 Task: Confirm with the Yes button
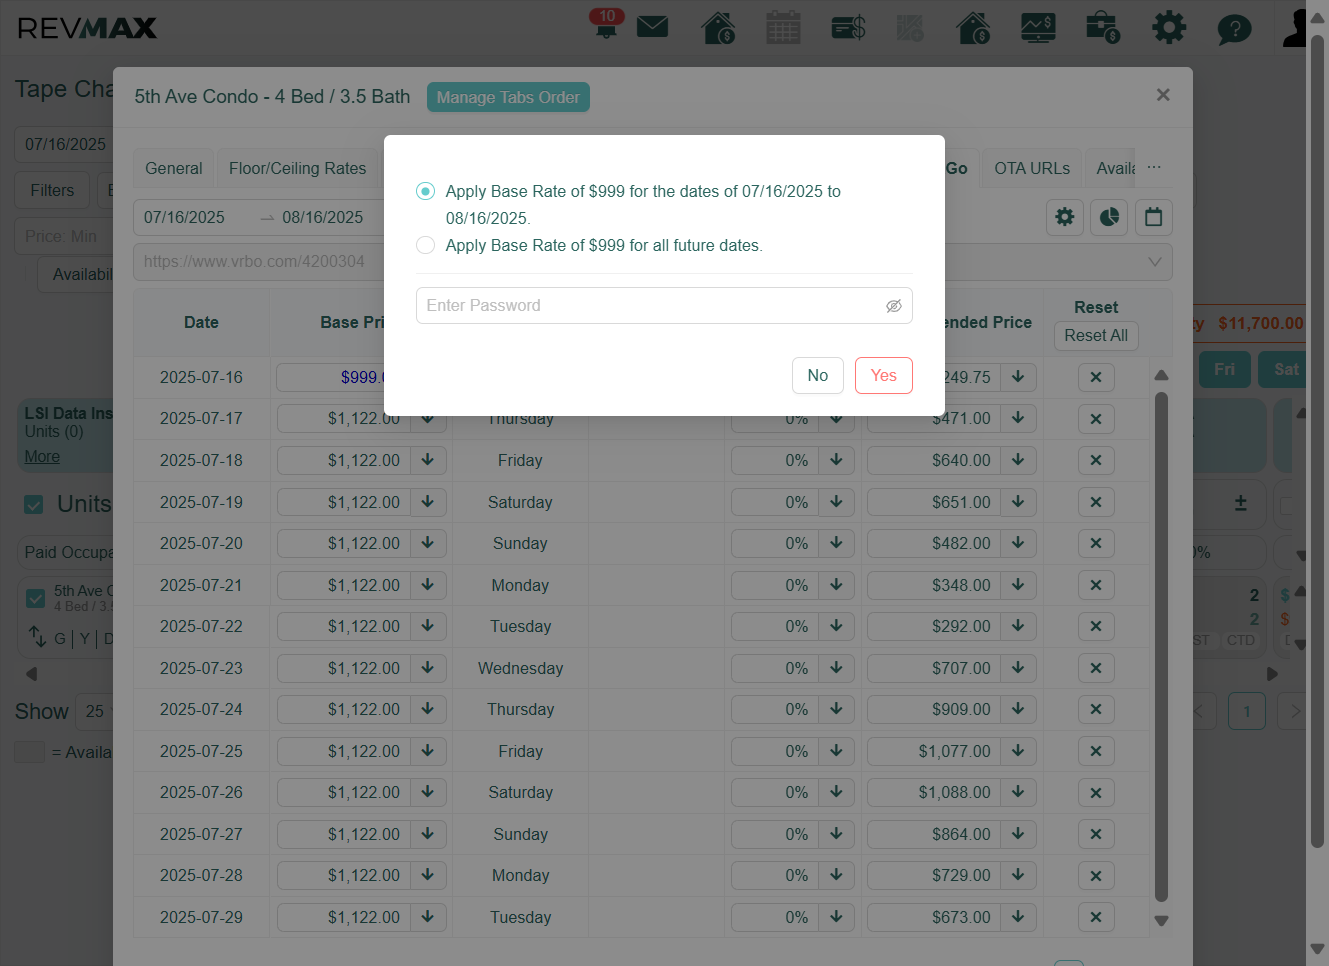point(884,376)
